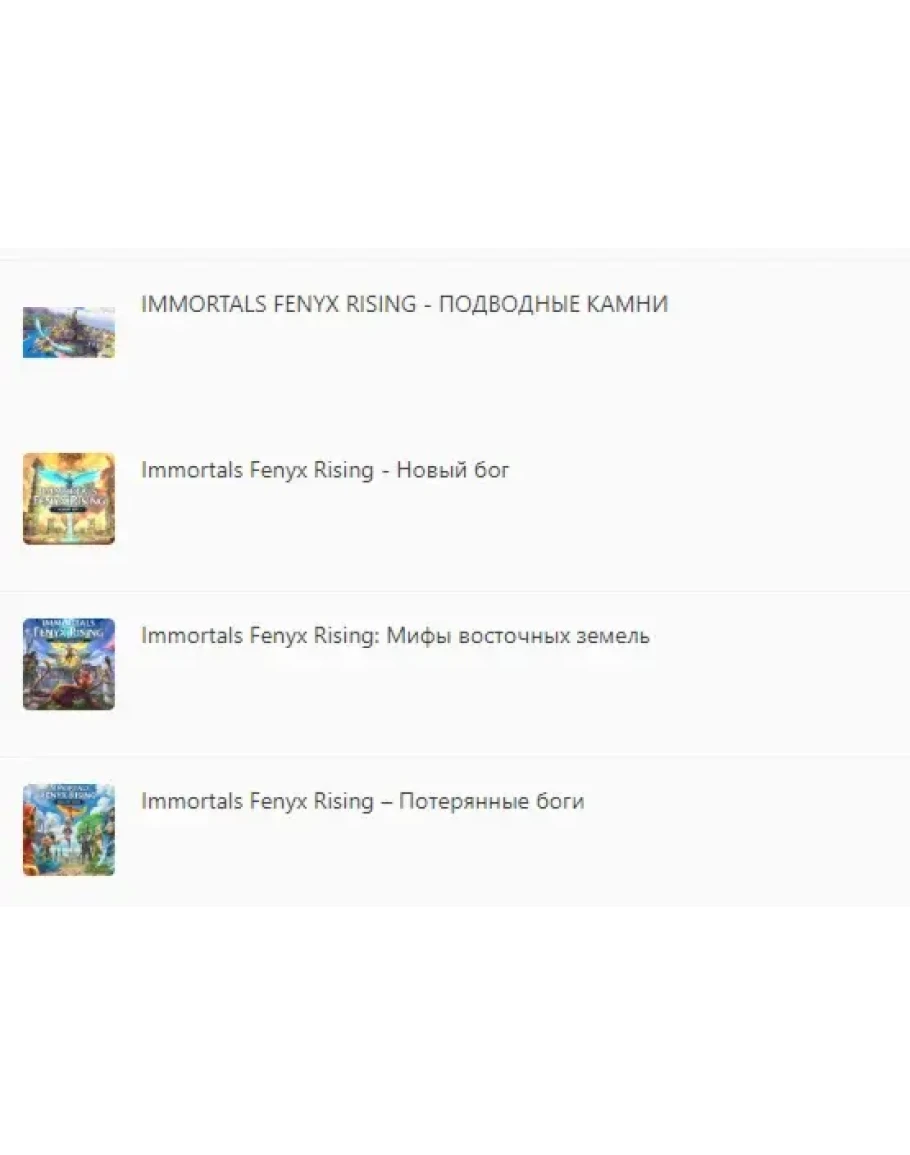This screenshot has width=910, height=1155.
Task: Click the Новый бог cover art icon
Action: [69, 499]
